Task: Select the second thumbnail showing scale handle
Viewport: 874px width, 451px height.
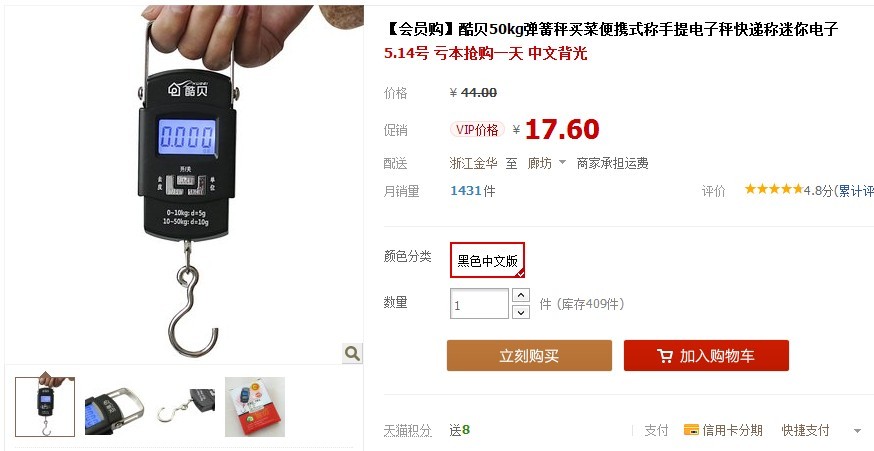Action: pos(114,407)
